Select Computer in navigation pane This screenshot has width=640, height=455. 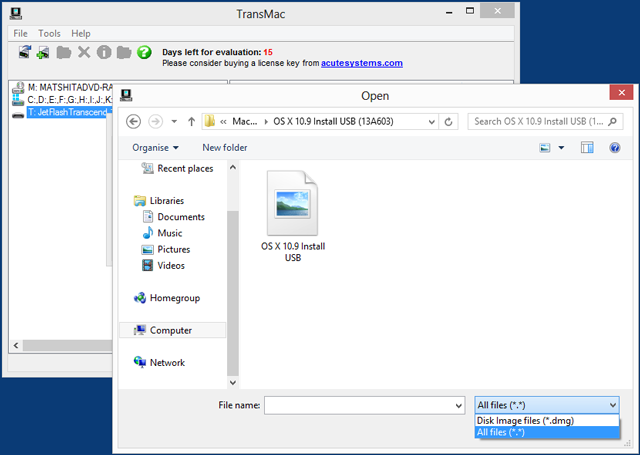(x=172, y=331)
